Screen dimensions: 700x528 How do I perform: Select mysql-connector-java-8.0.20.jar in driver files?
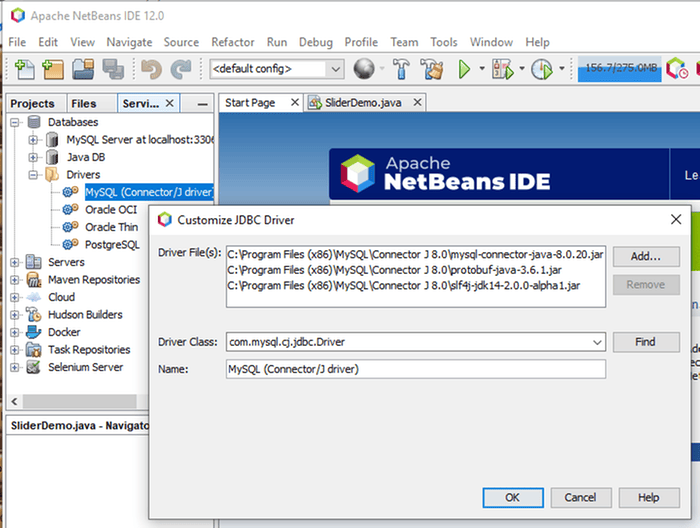[x=415, y=254]
